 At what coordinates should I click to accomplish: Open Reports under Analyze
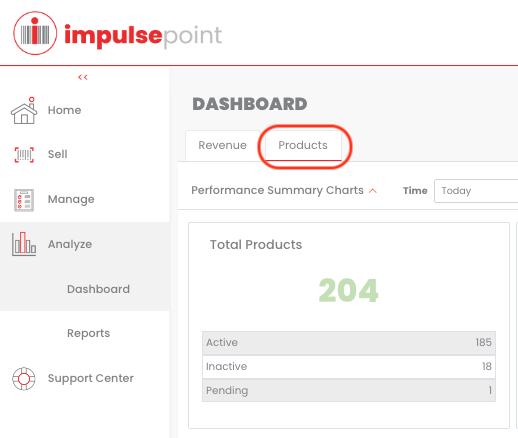tap(88, 333)
